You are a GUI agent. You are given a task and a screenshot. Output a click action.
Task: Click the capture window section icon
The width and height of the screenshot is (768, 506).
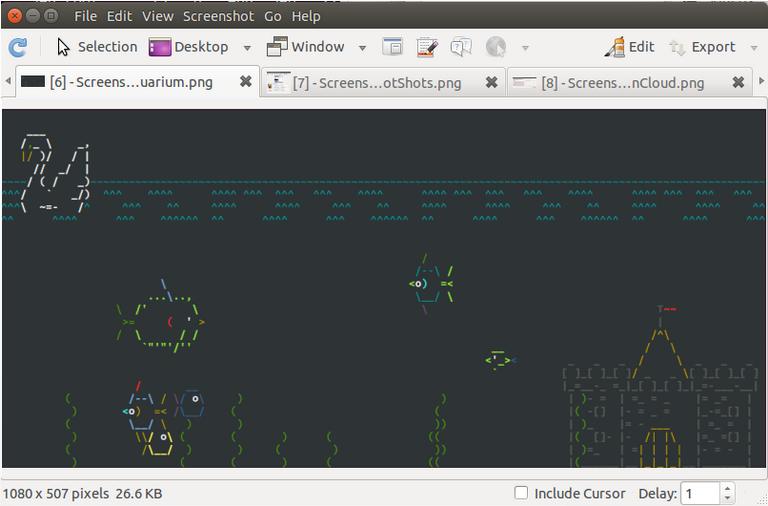pos(393,47)
